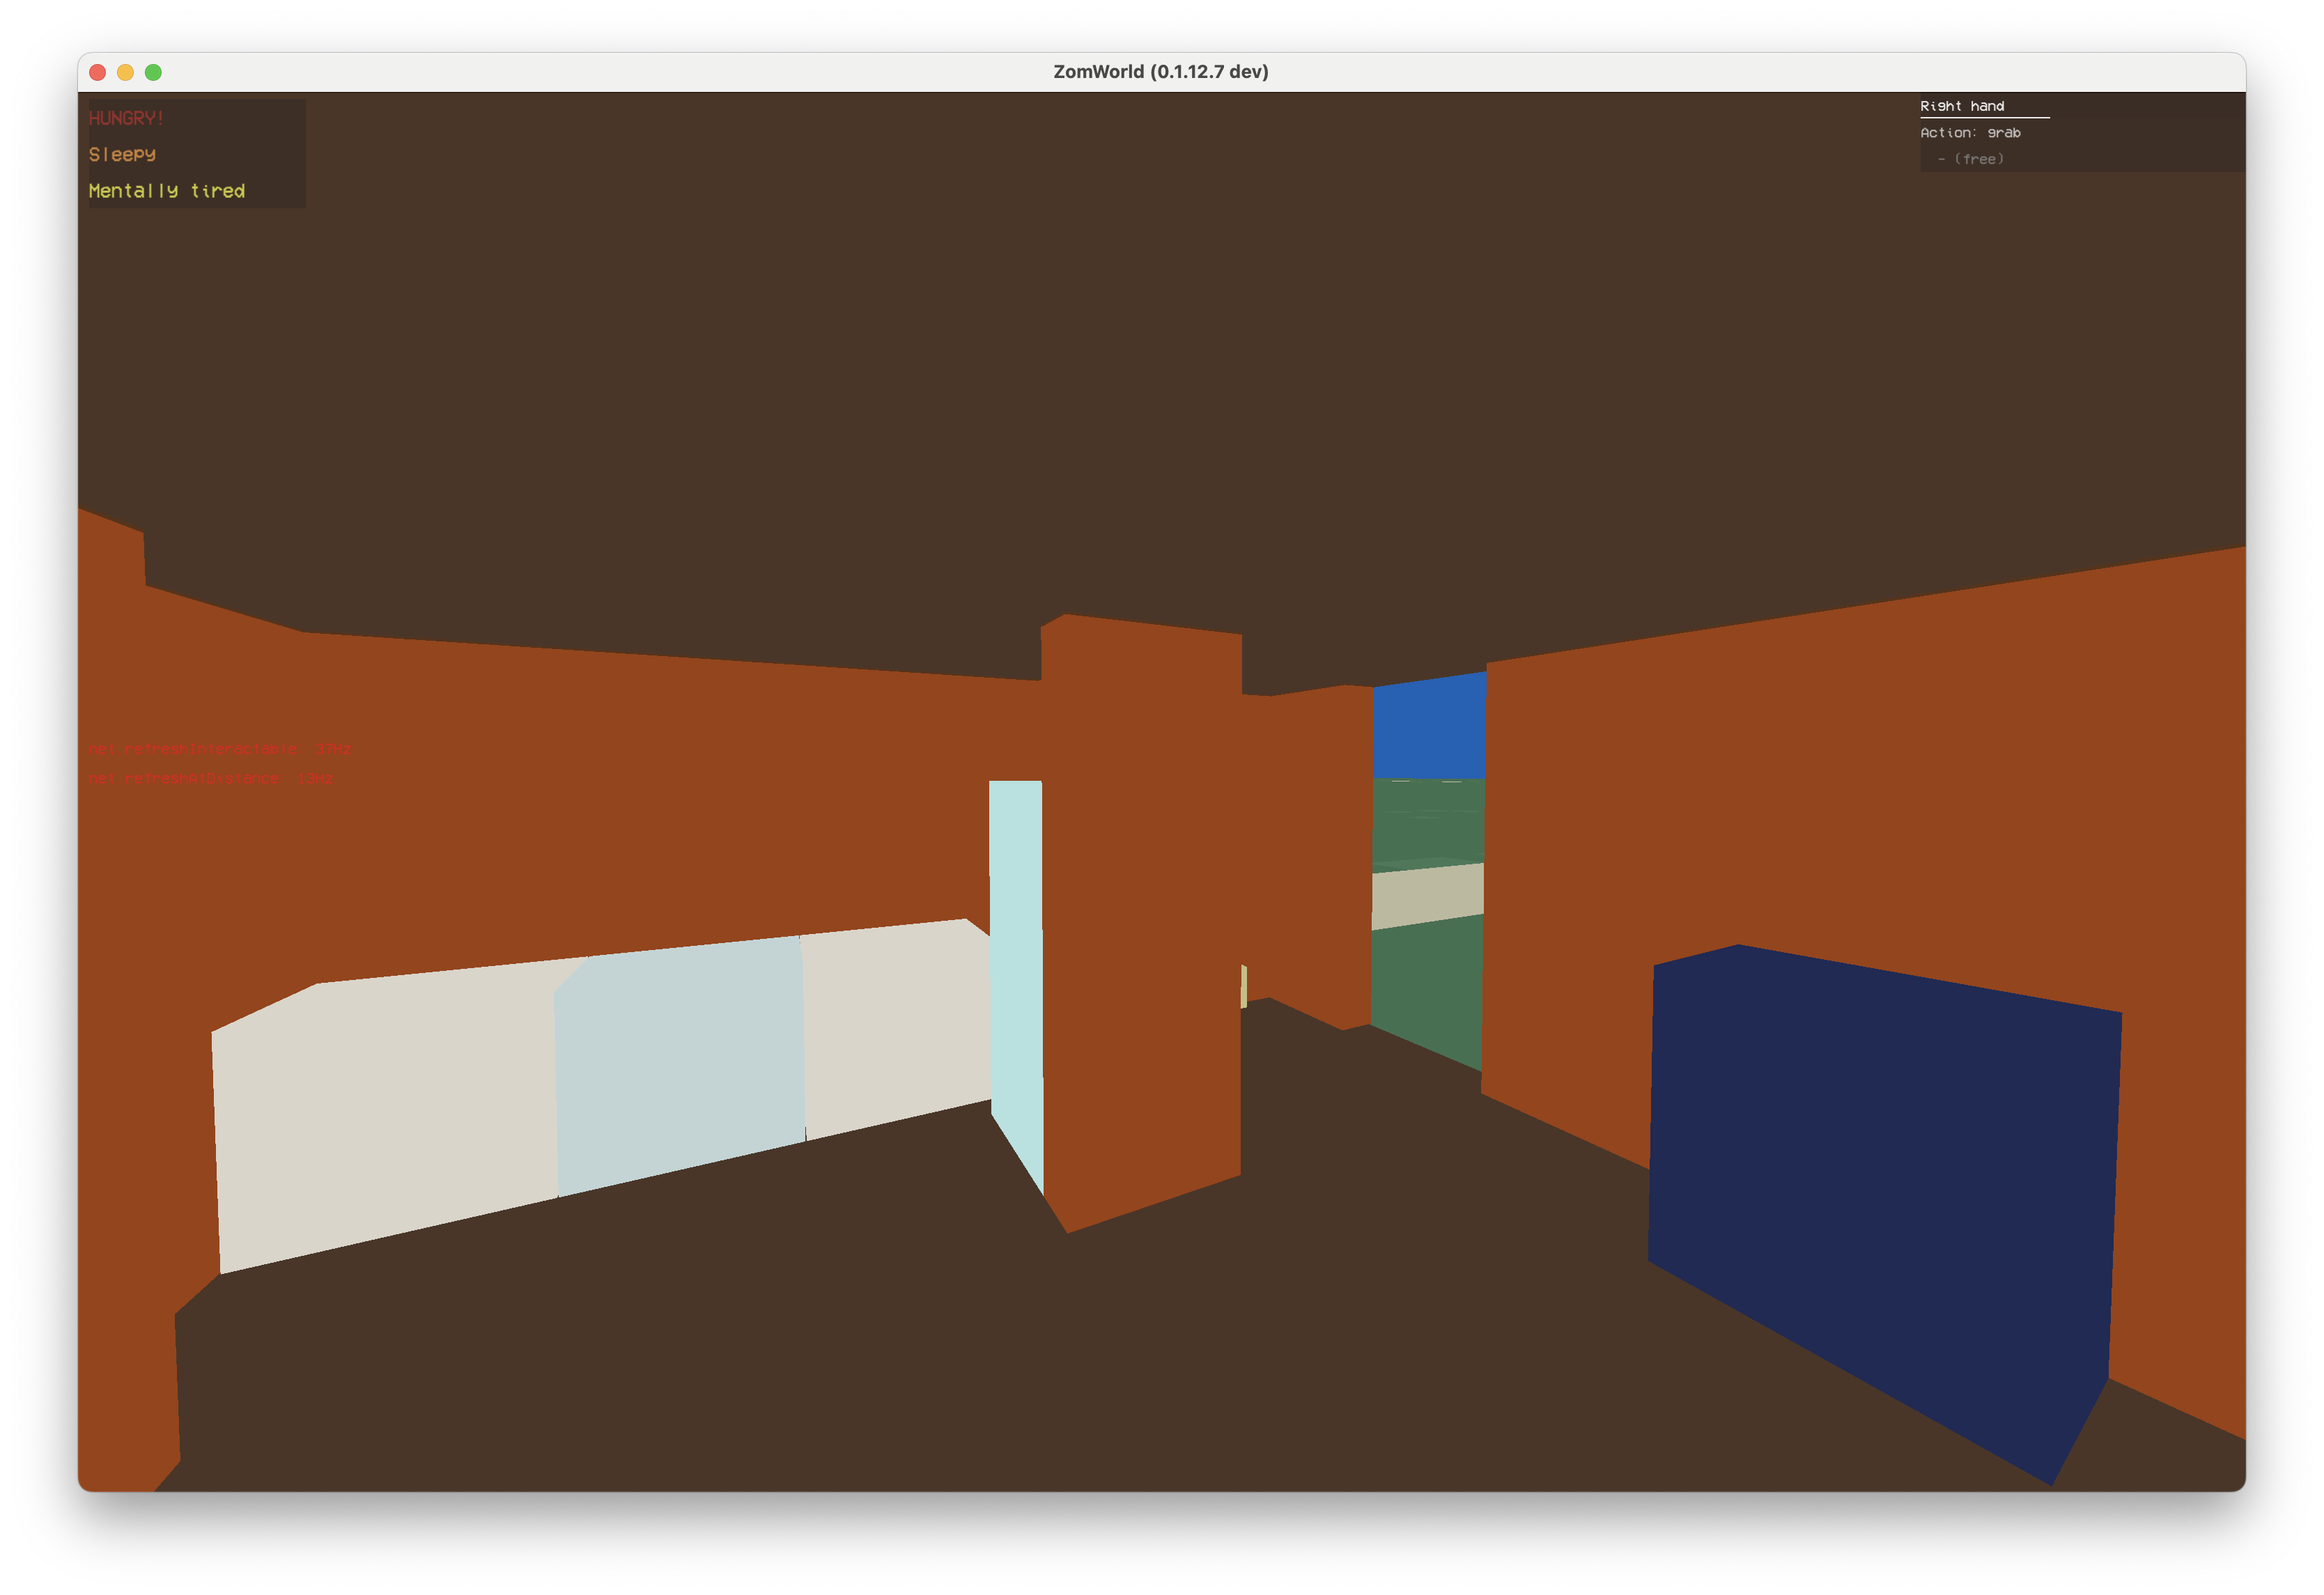Click the Action: grab text
Screen dimensions: 2324x1595
pyautogui.click(x=1970, y=133)
